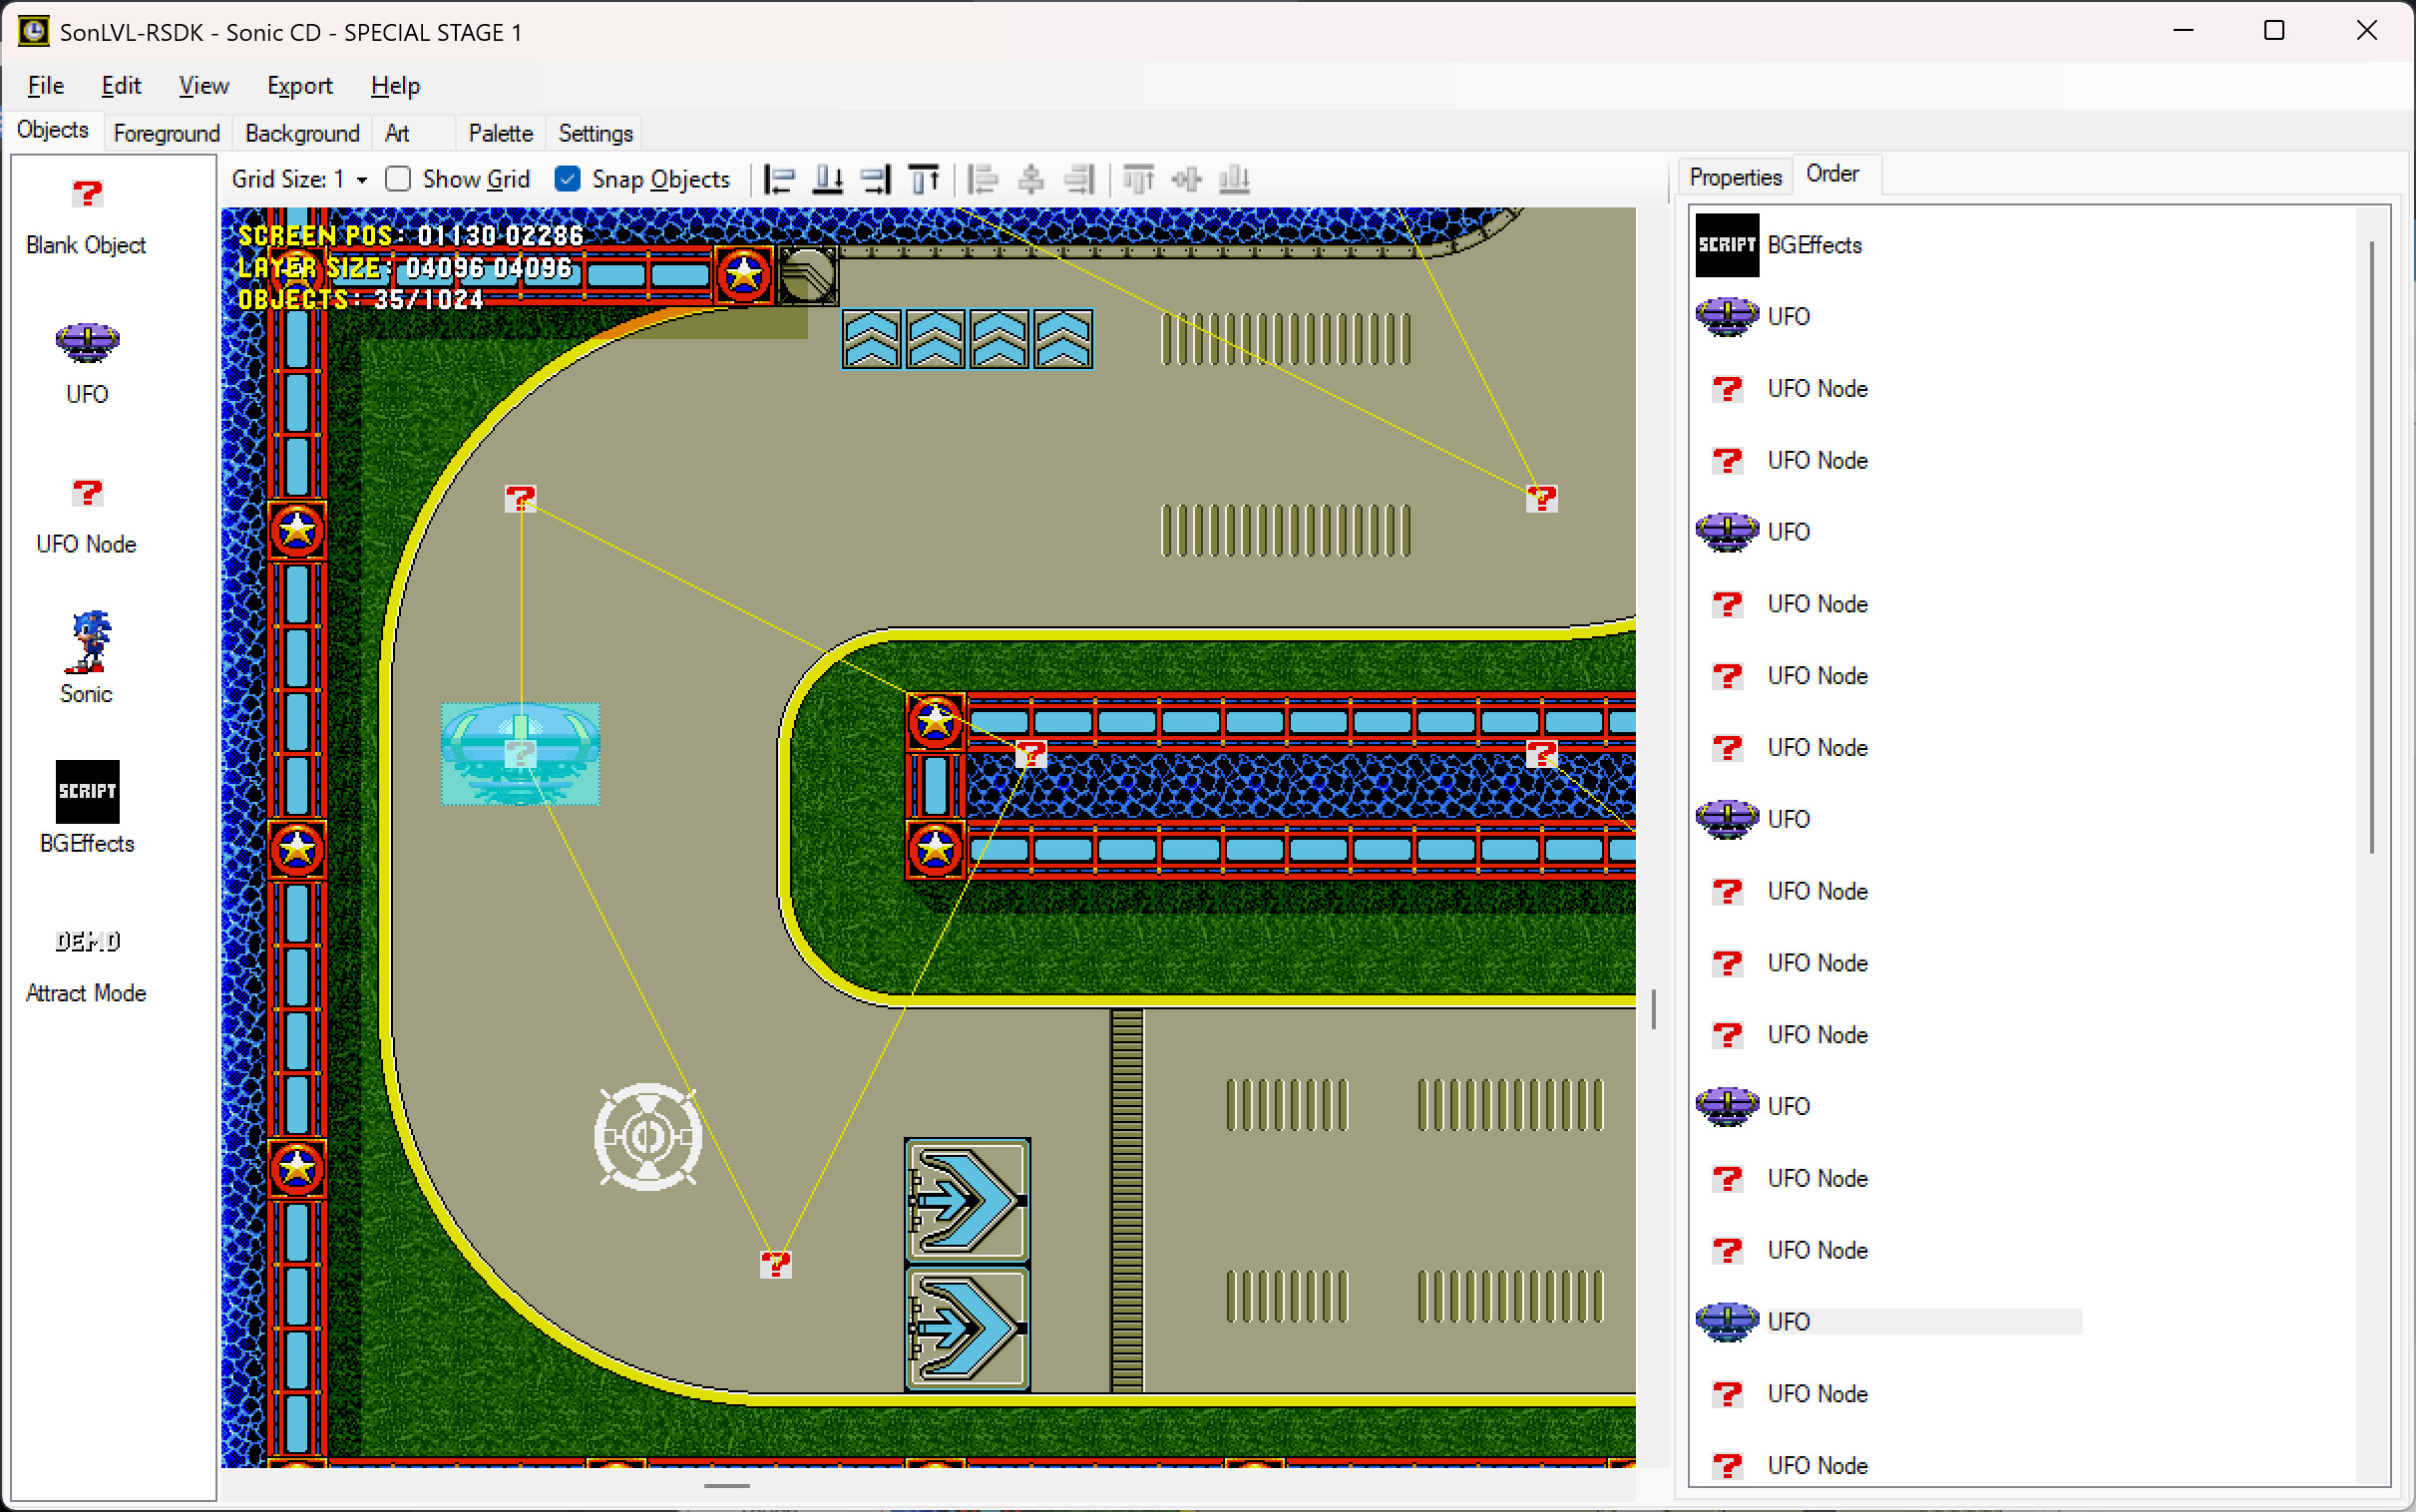Image resolution: width=2416 pixels, height=1512 pixels.
Task: Select BGEffects entry in the Order list
Action: (x=1813, y=245)
